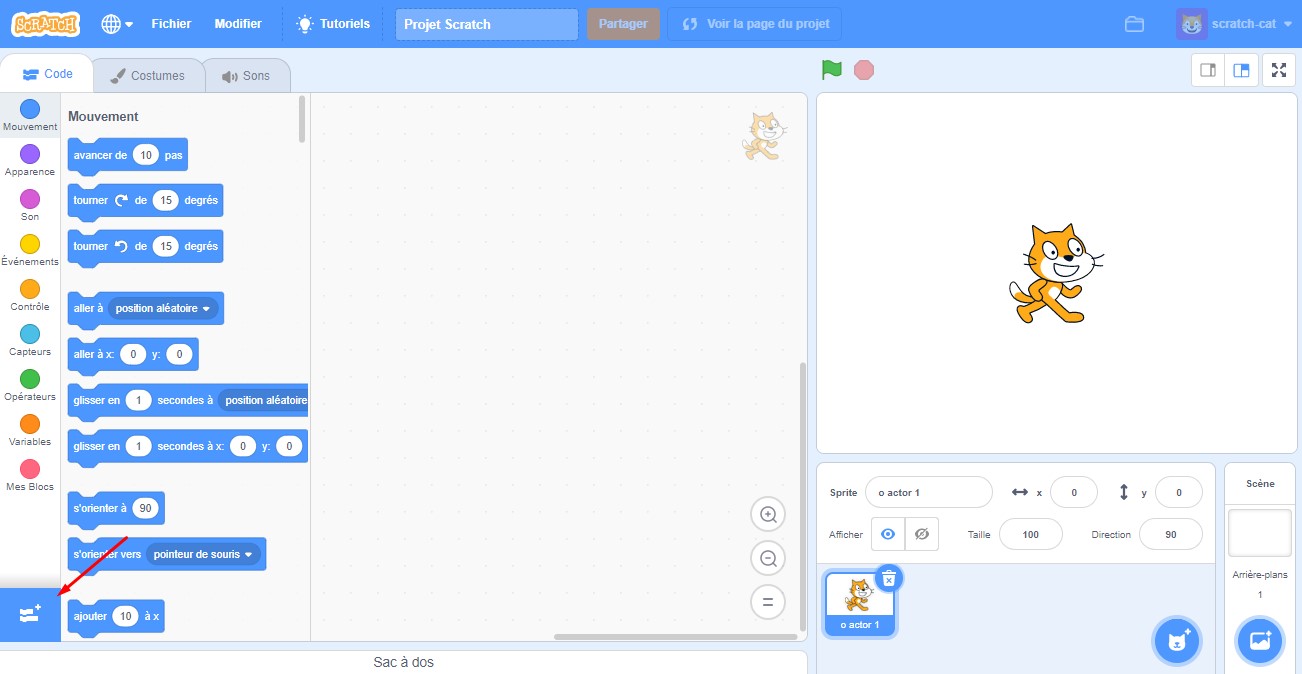1302x674 pixels.
Task: Delete sprite with the trash icon
Action: 888,577
